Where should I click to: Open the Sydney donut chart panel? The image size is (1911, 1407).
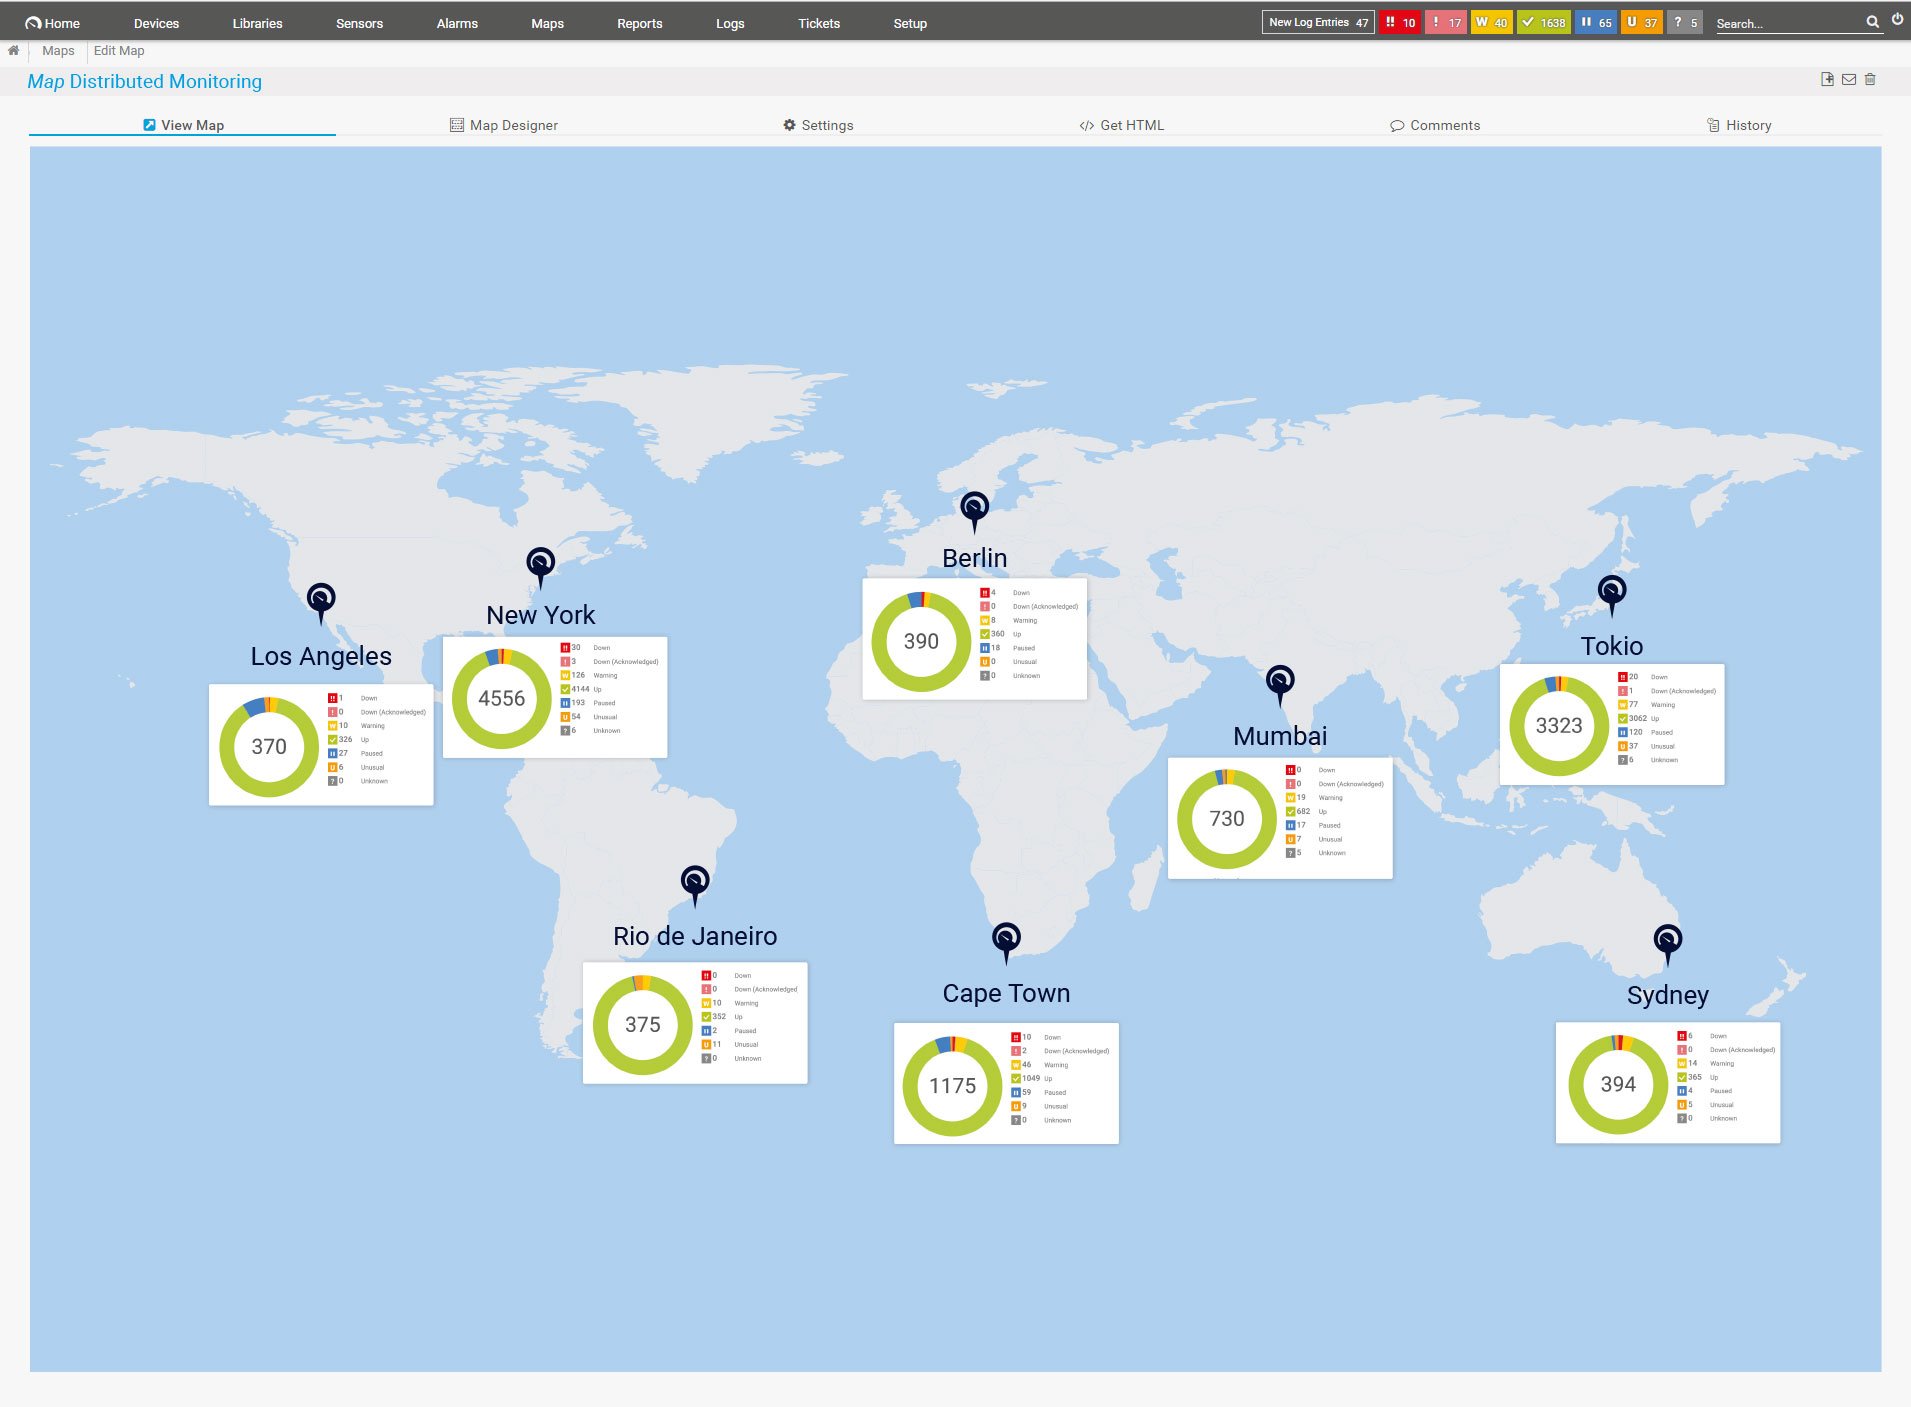[1667, 1083]
